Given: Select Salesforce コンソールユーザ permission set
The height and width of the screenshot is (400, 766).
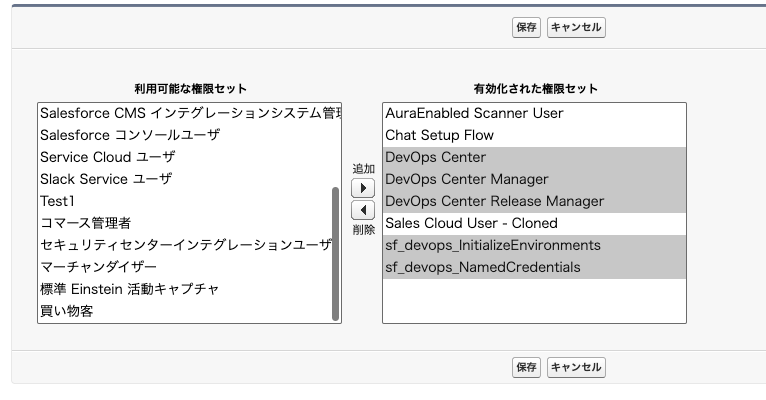Looking at the screenshot, I should pos(129,135).
